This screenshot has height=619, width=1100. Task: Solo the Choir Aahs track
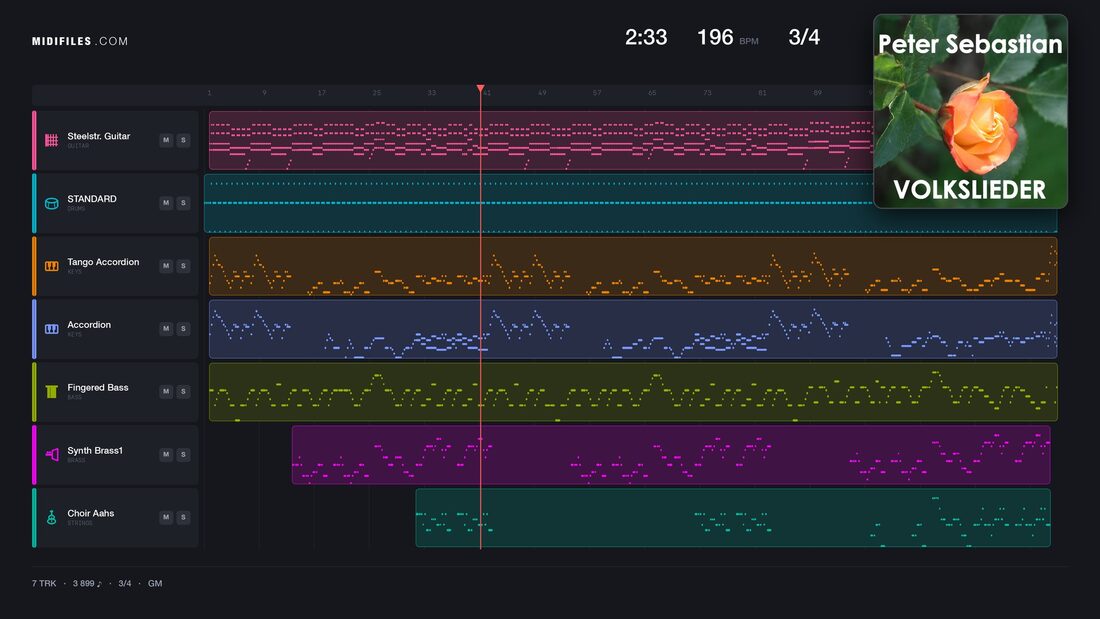click(183, 517)
